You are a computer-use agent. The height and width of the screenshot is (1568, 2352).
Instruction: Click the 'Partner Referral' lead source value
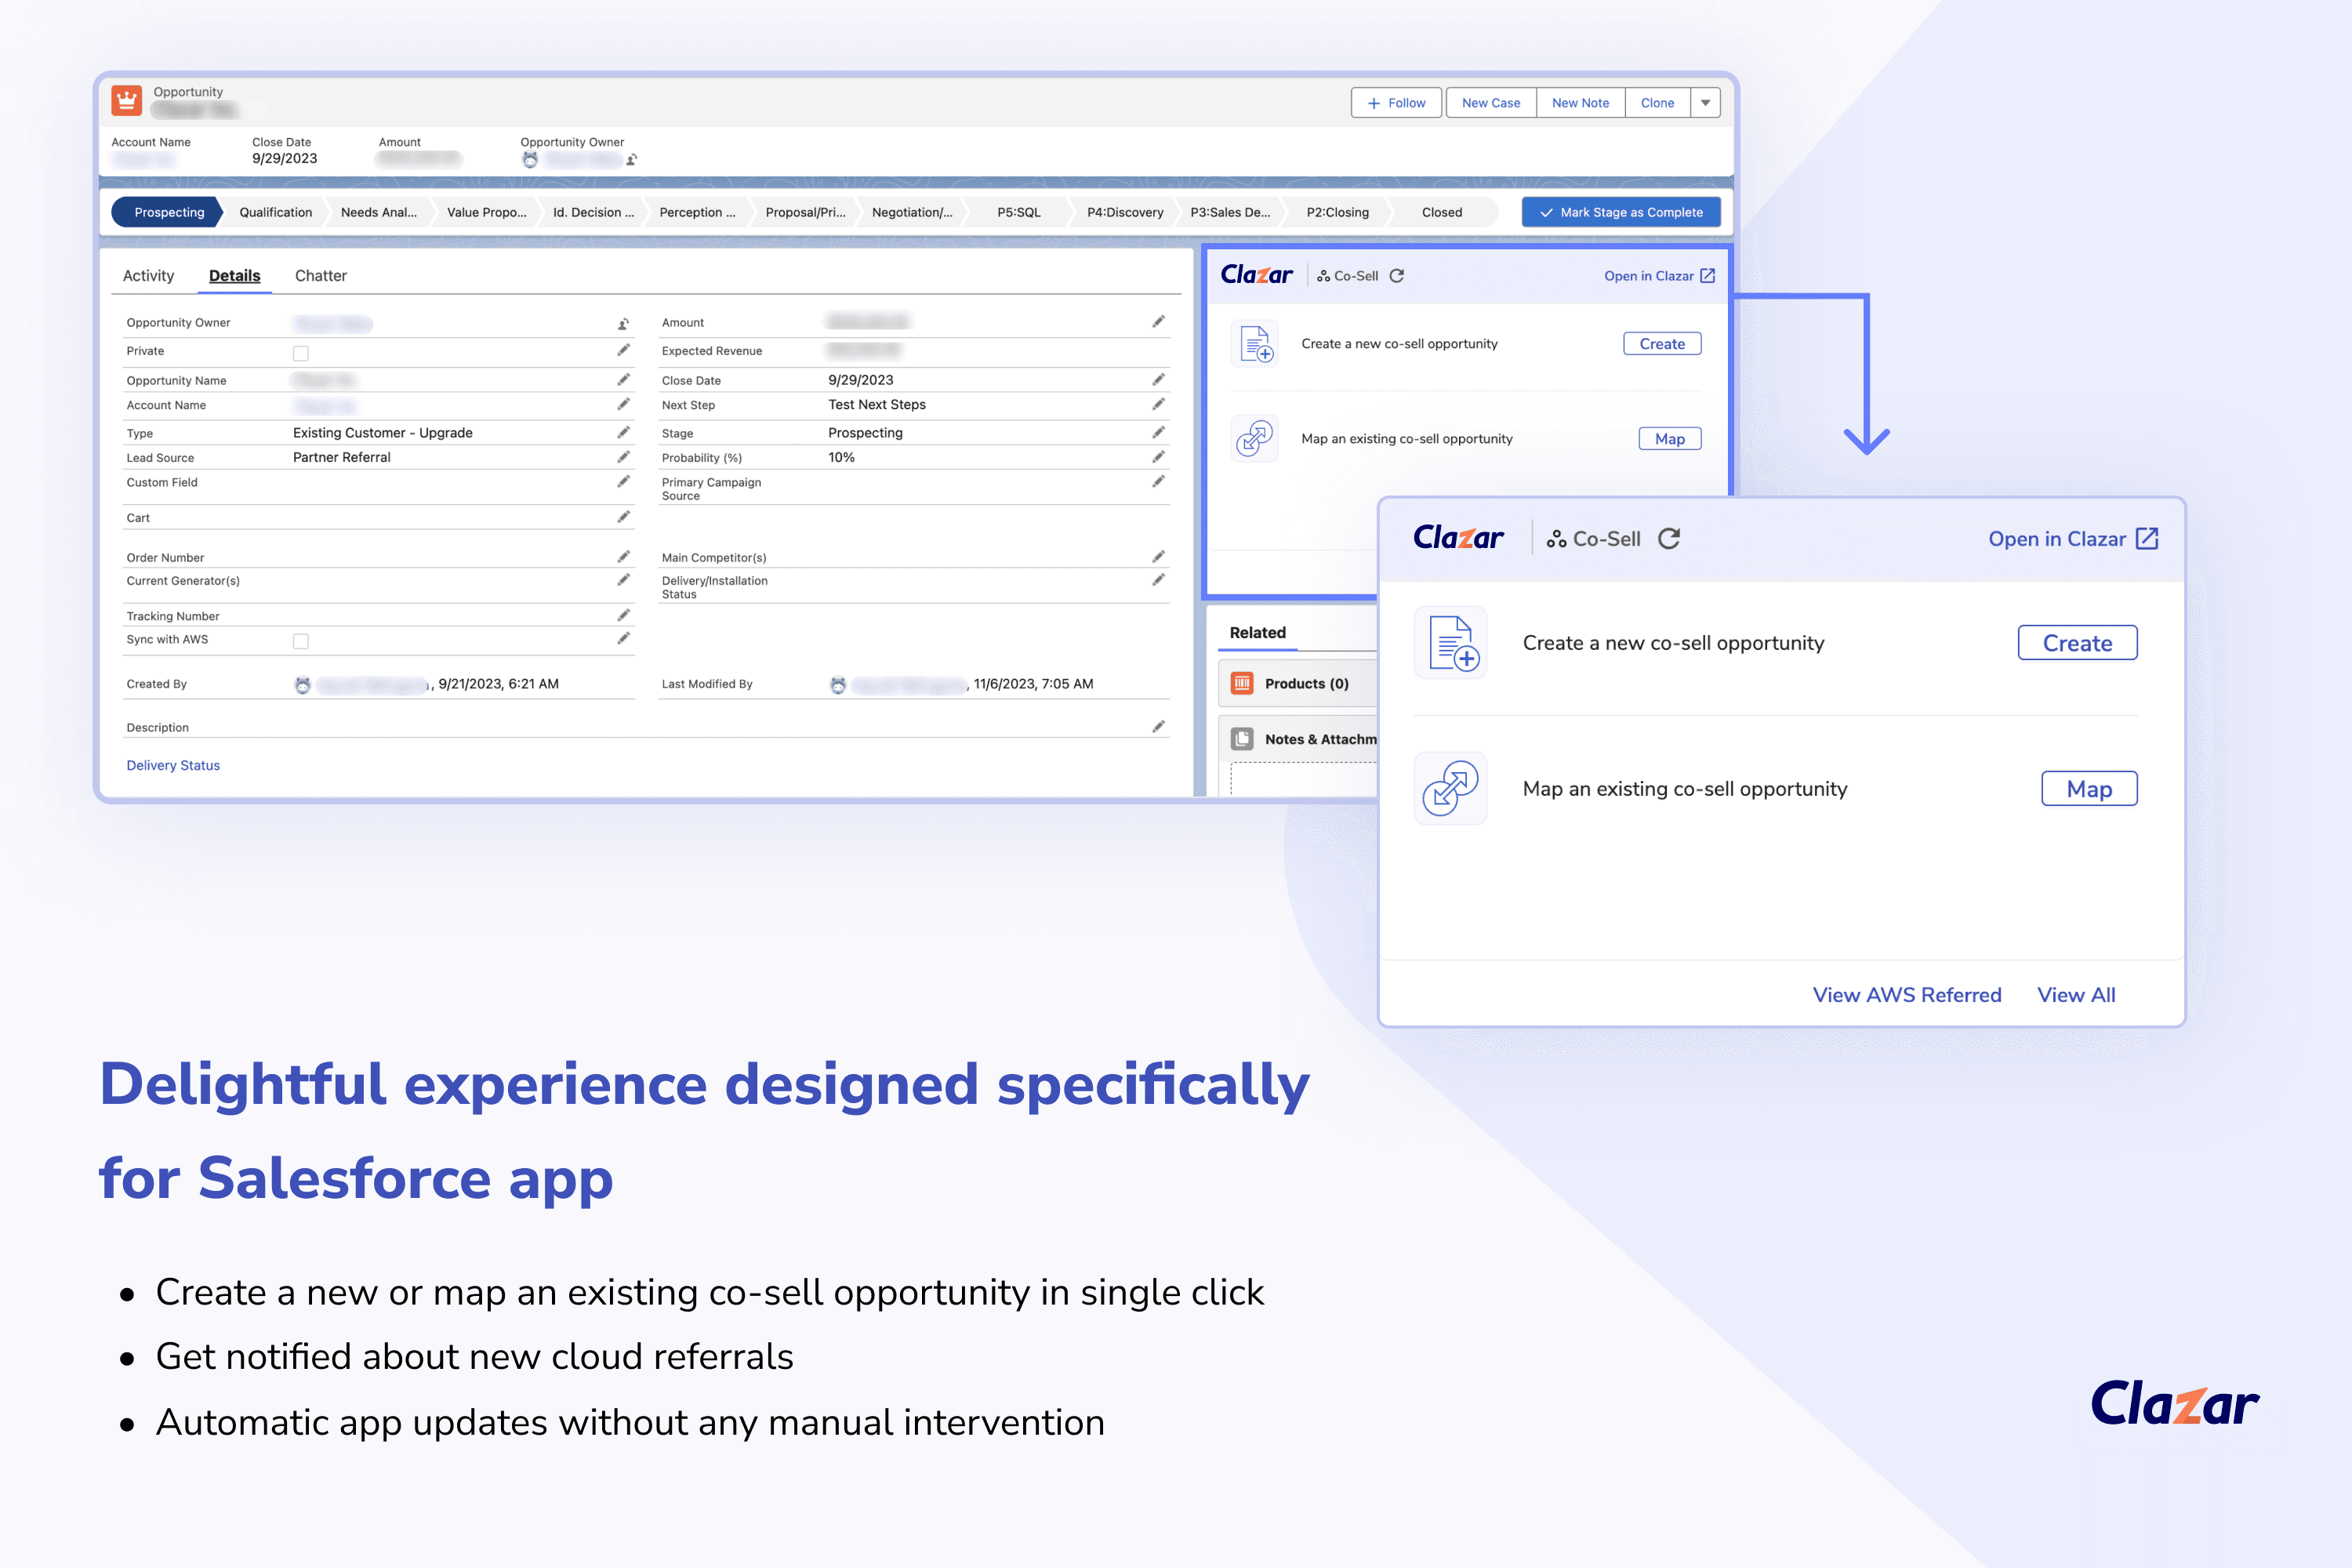[342, 457]
